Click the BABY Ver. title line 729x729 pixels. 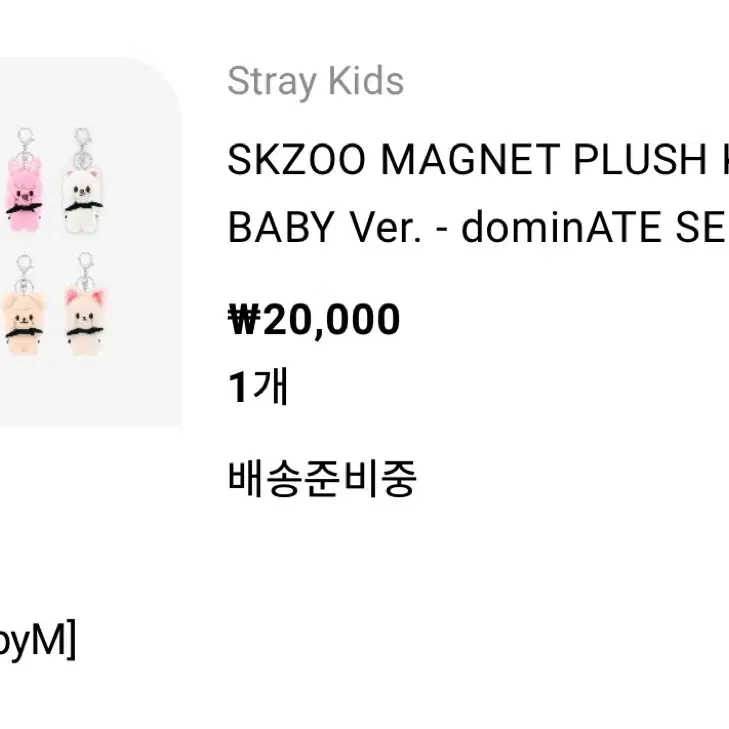click(x=478, y=227)
